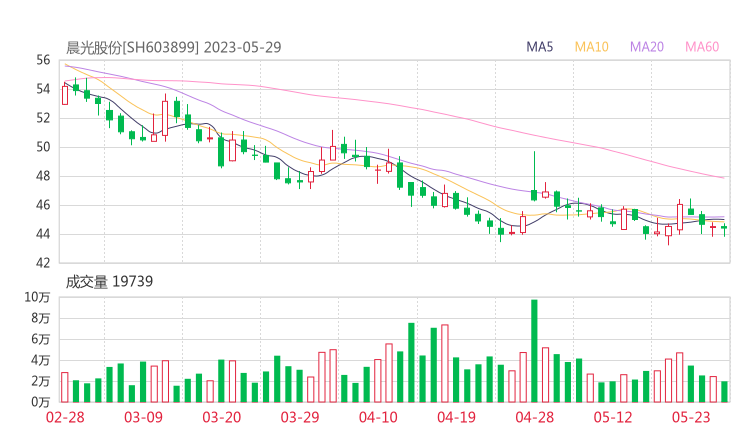Select the MA20 legend label
Screen dimensions: 740x440
(647, 47)
